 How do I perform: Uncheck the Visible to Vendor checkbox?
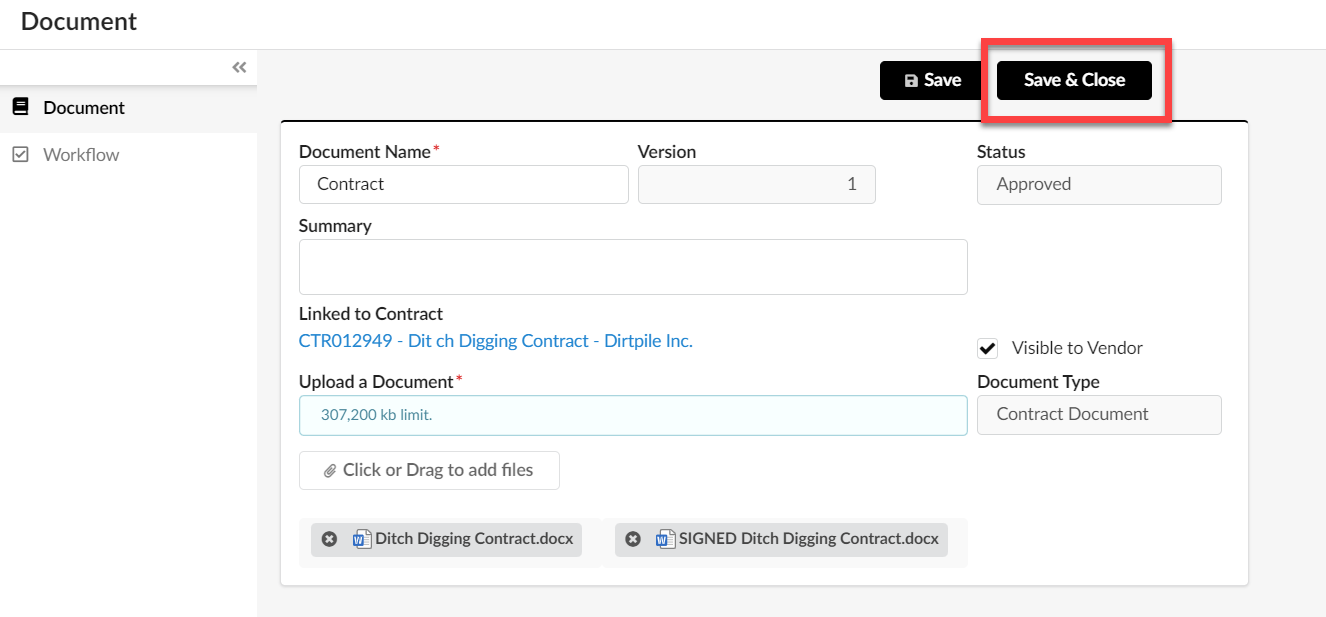[988, 348]
